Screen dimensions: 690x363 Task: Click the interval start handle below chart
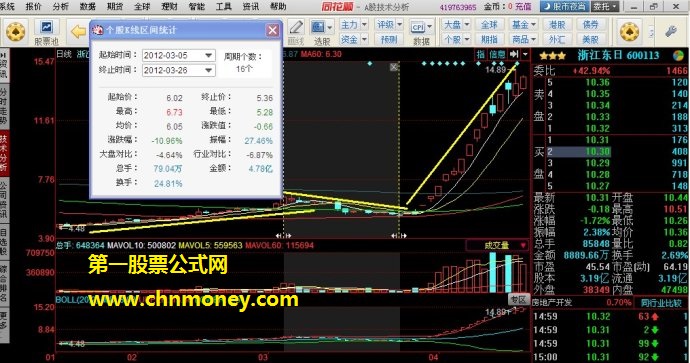pos(283,236)
